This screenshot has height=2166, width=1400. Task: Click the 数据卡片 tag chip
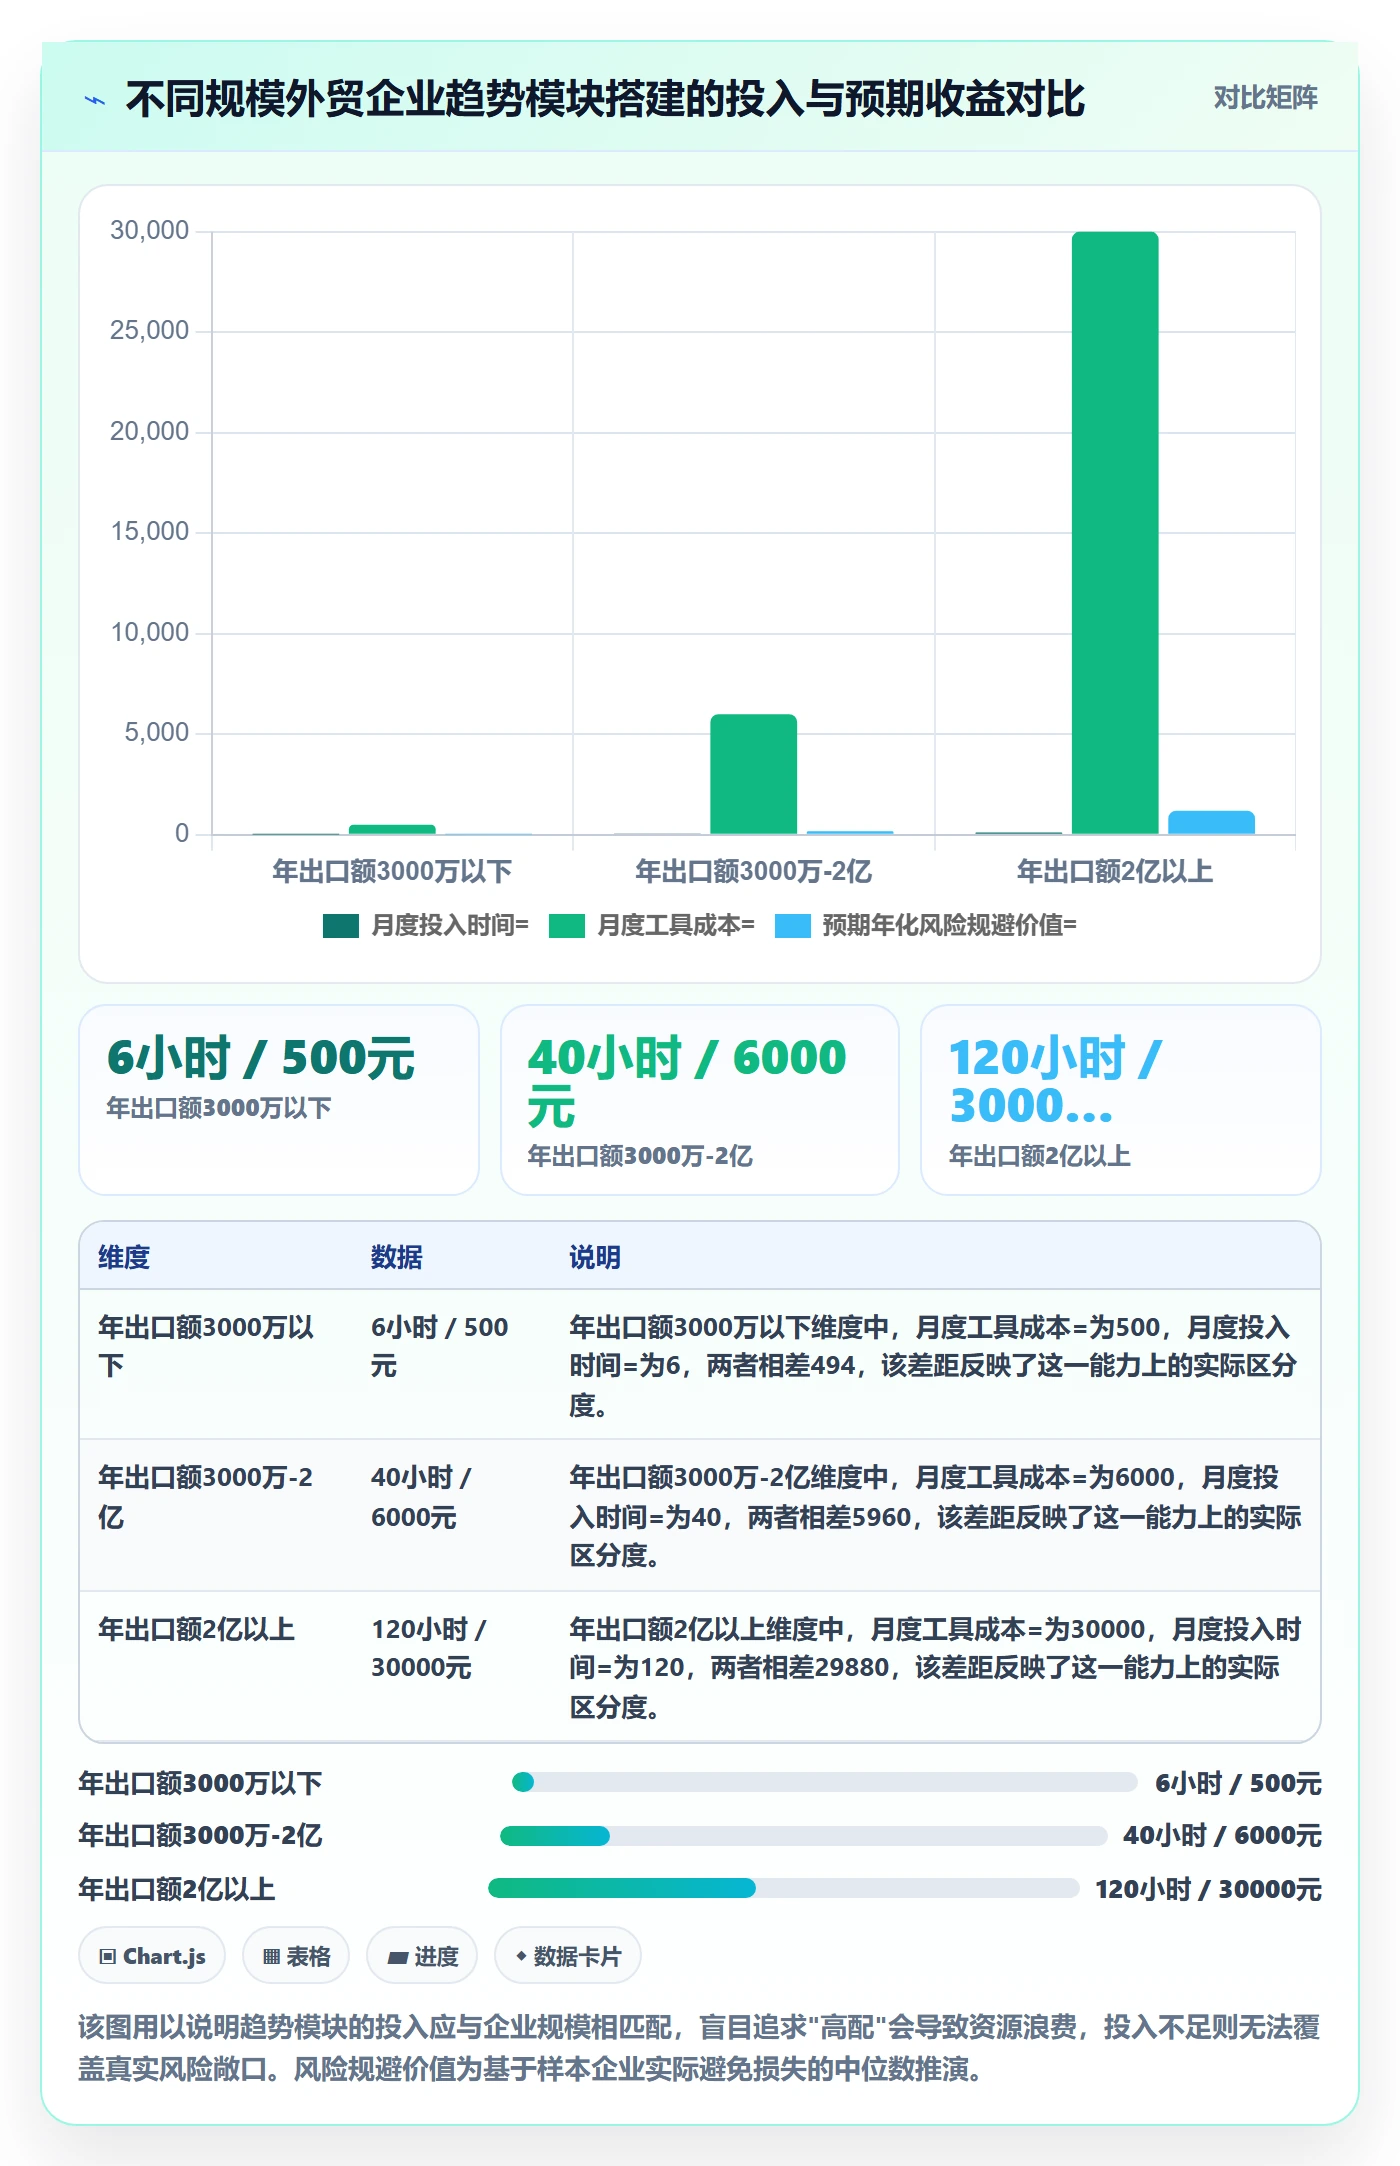pos(568,1955)
